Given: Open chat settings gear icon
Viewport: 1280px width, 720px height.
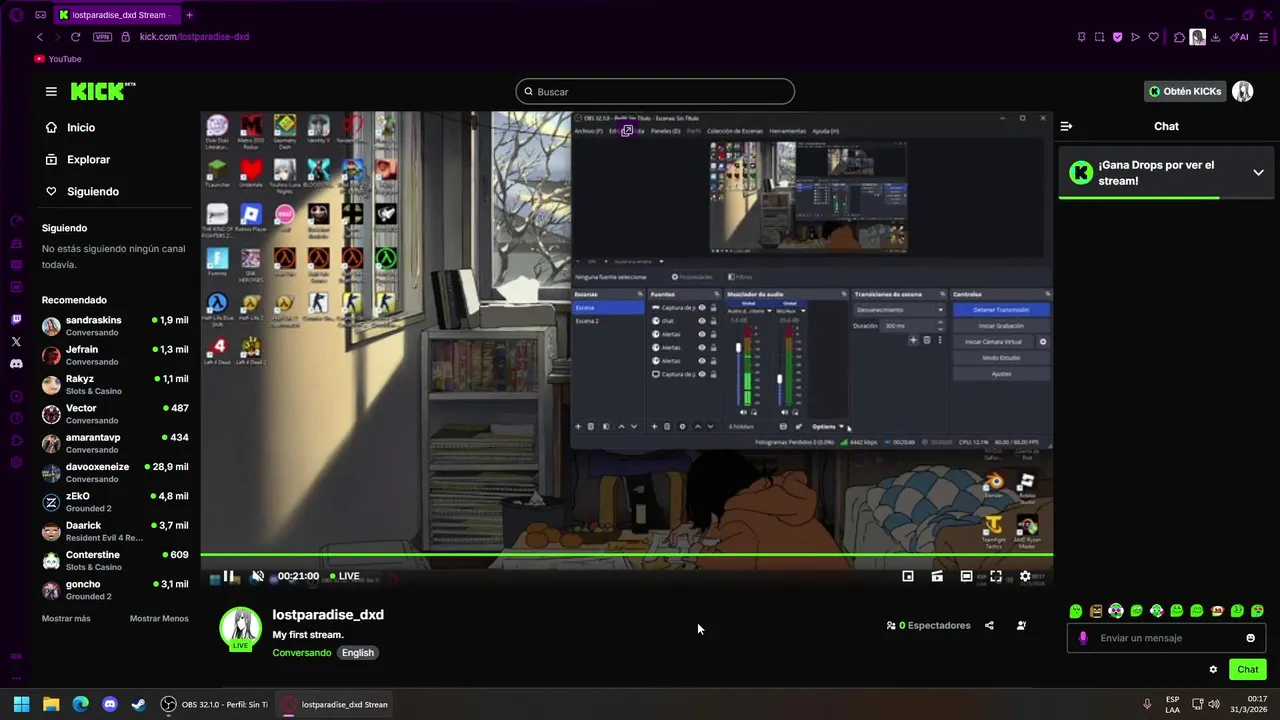Looking at the screenshot, I should (x=1213, y=669).
